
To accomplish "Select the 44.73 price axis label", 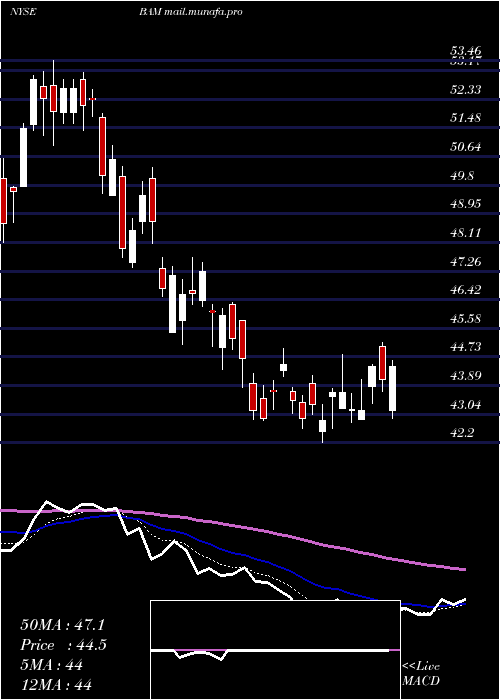I will pyautogui.click(x=466, y=347).
